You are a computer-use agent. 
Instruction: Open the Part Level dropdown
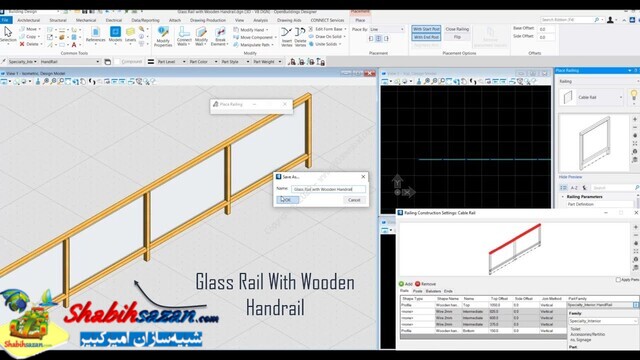click(x=171, y=62)
